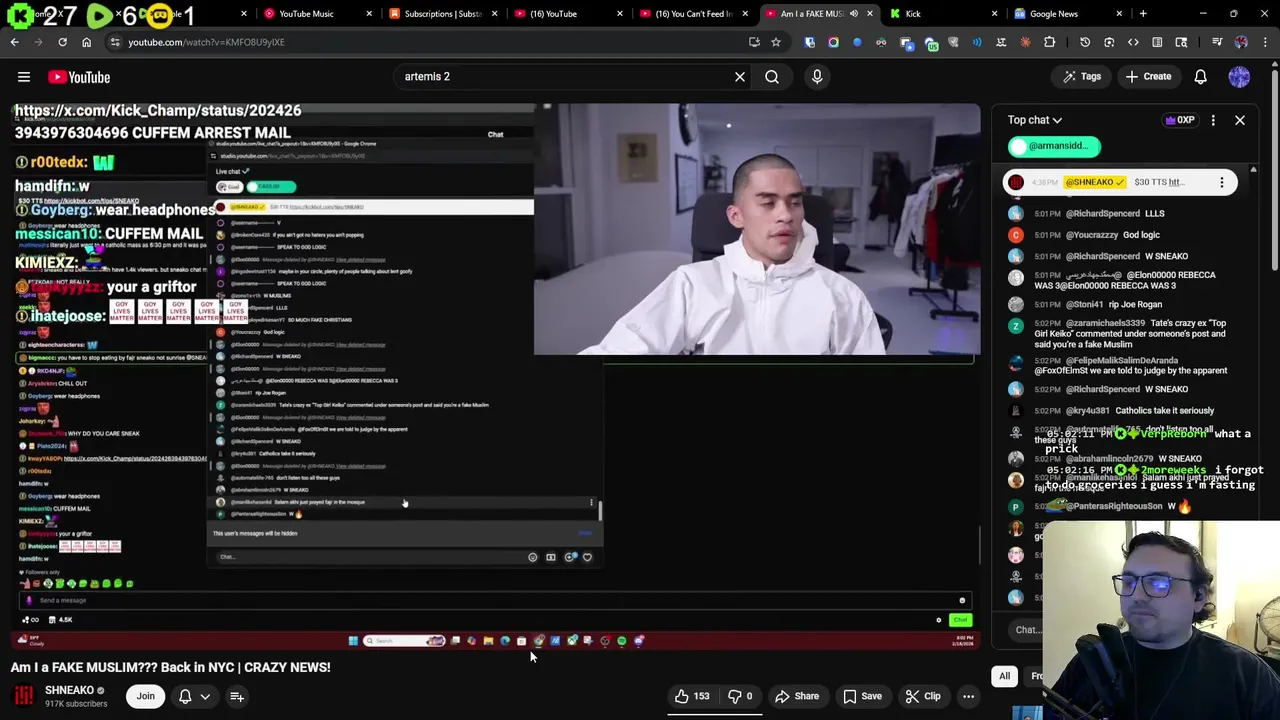Click the video player area
The height and width of the screenshot is (720, 1280).
495,378
